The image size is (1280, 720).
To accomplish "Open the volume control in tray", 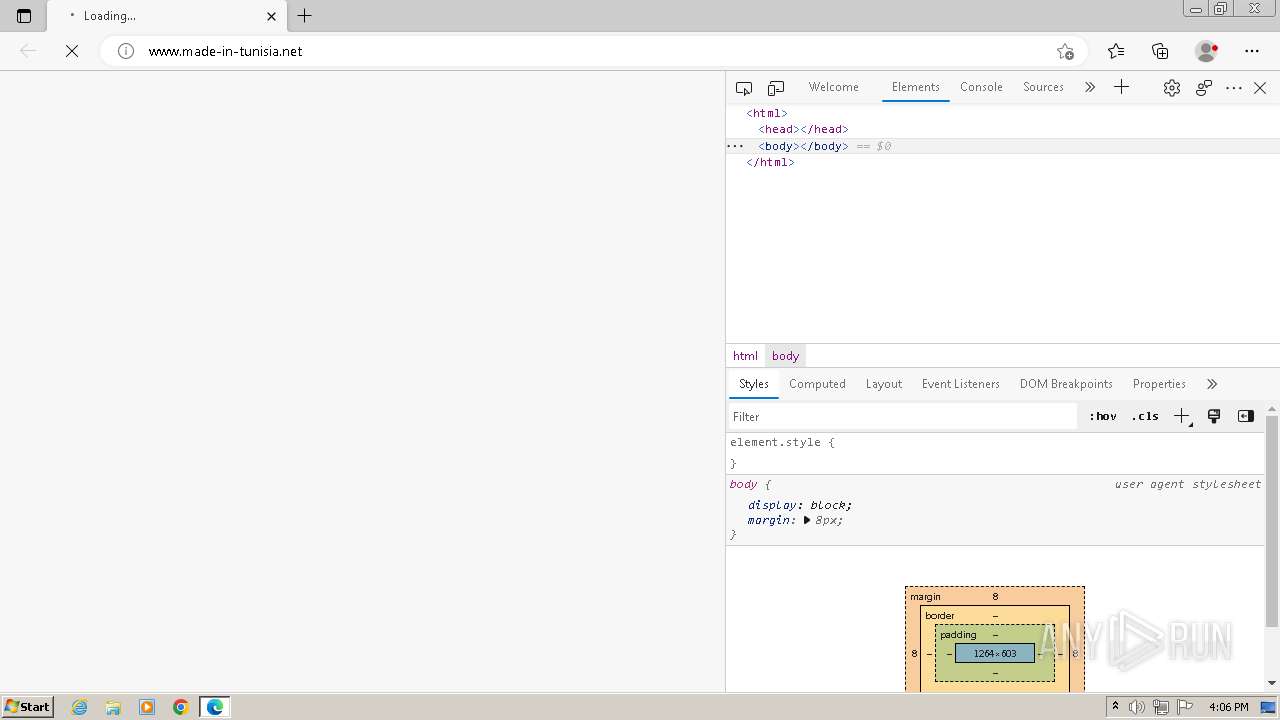I will pyautogui.click(x=1137, y=707).
